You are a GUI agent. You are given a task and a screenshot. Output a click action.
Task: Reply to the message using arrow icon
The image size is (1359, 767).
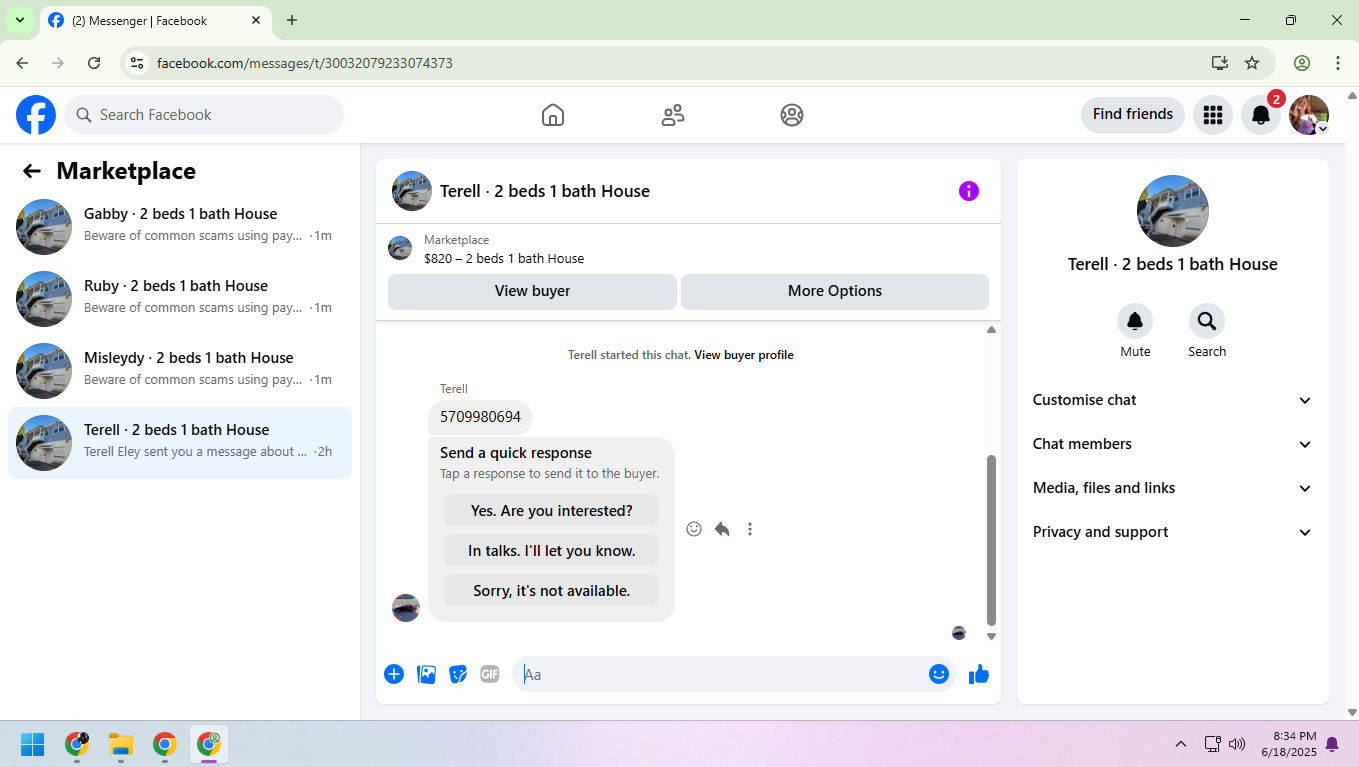coord(722,529)
